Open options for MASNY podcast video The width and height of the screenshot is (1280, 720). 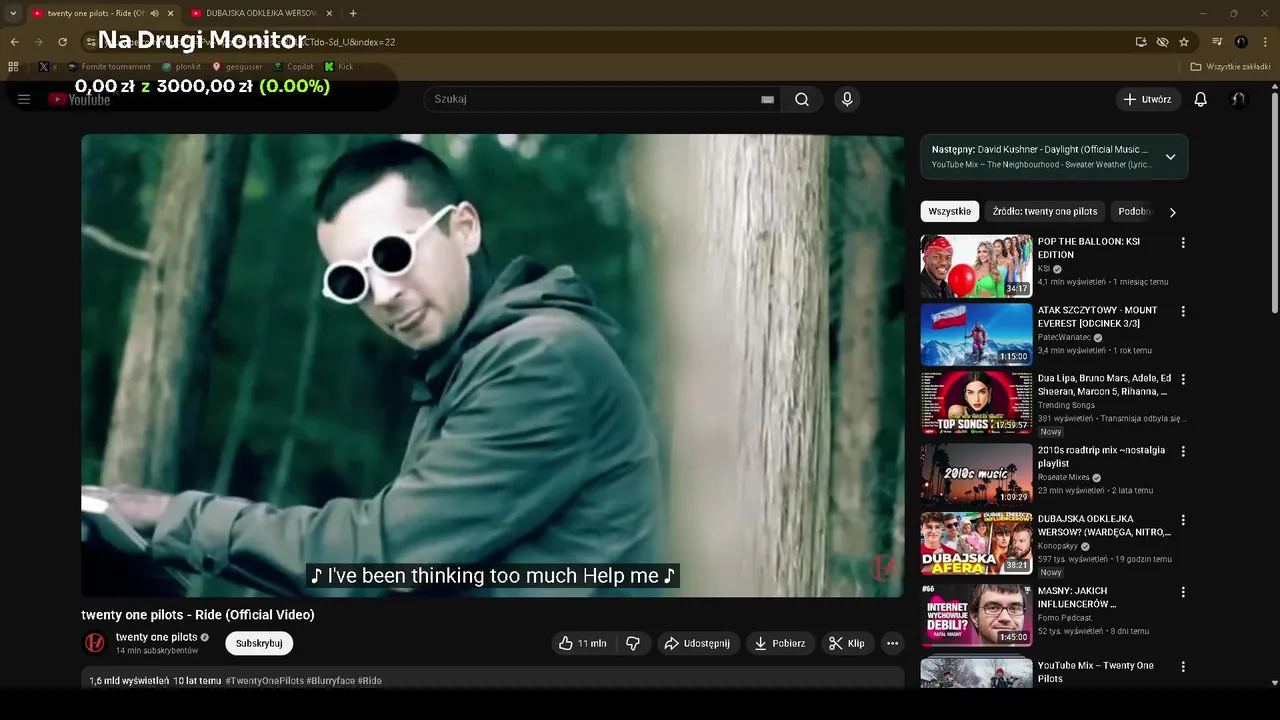[x=1183, y=592]
